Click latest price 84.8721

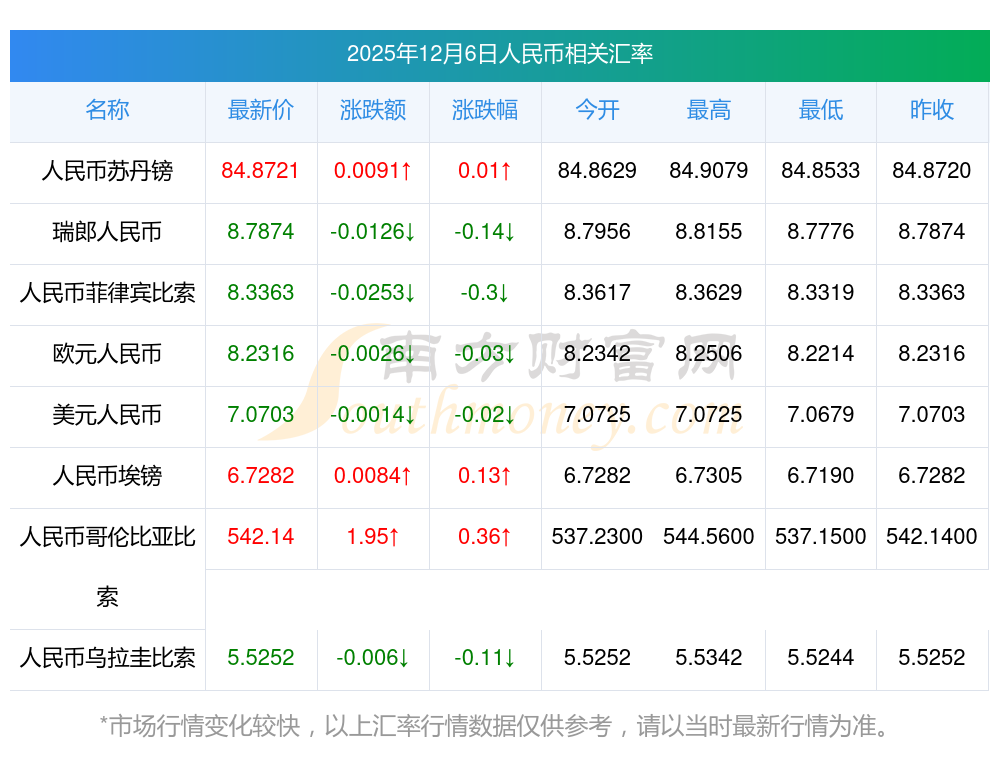[260, 171]
